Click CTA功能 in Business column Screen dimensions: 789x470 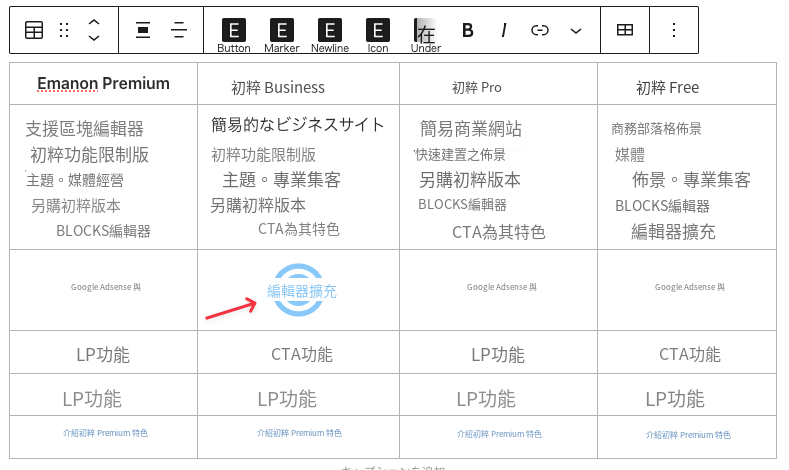coord(302,354)
